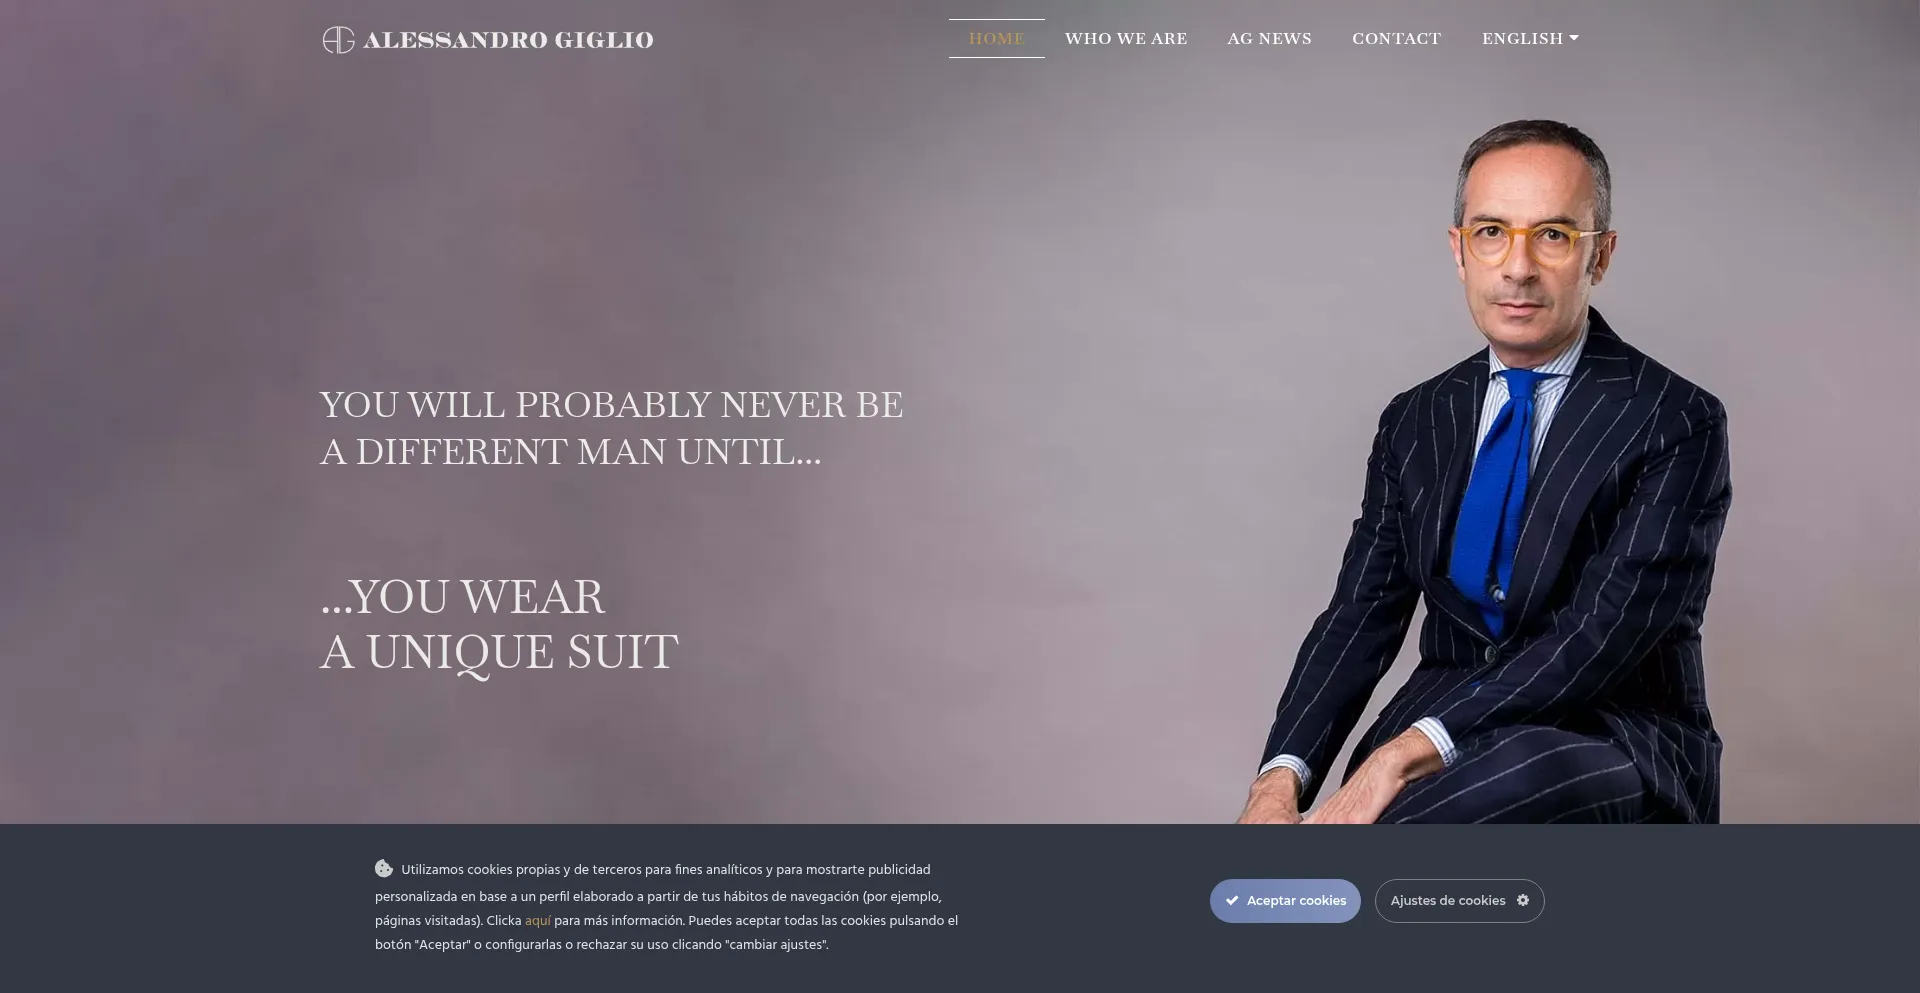This screenshot has width=1920, height=993.
Task: Click the 'YOU WILL PROBABLY NEVER BE' headline
Action: click(611, 405)
